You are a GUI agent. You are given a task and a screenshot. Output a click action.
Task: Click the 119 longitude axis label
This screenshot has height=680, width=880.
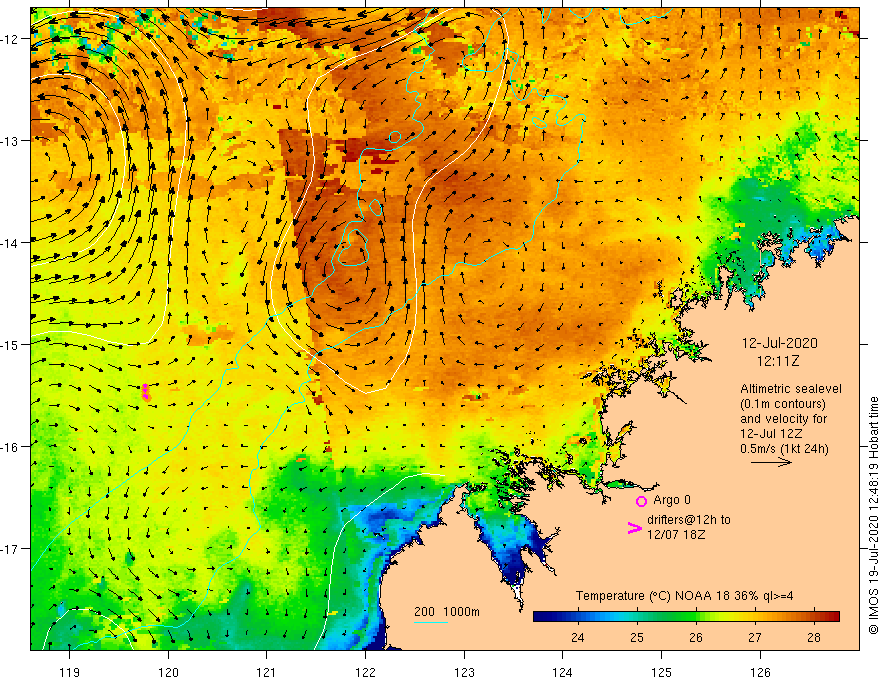[70, 672]
